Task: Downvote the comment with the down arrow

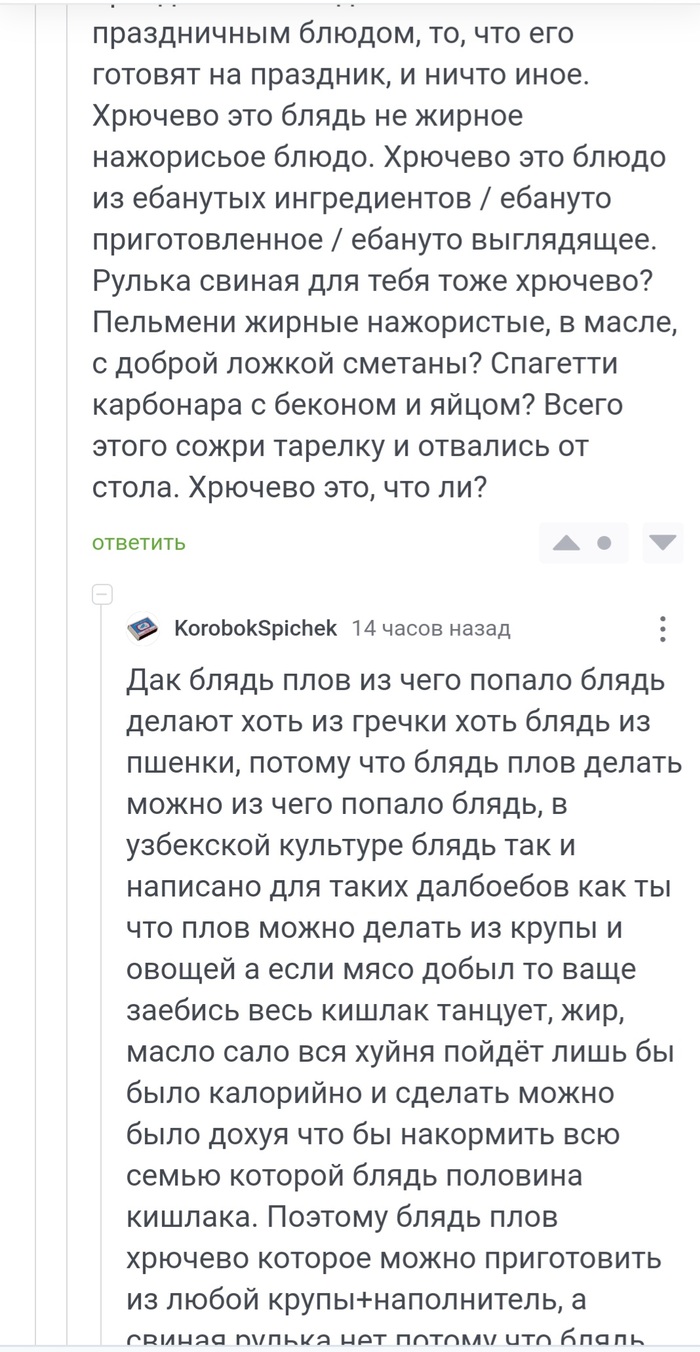Action: coord(661,543)
